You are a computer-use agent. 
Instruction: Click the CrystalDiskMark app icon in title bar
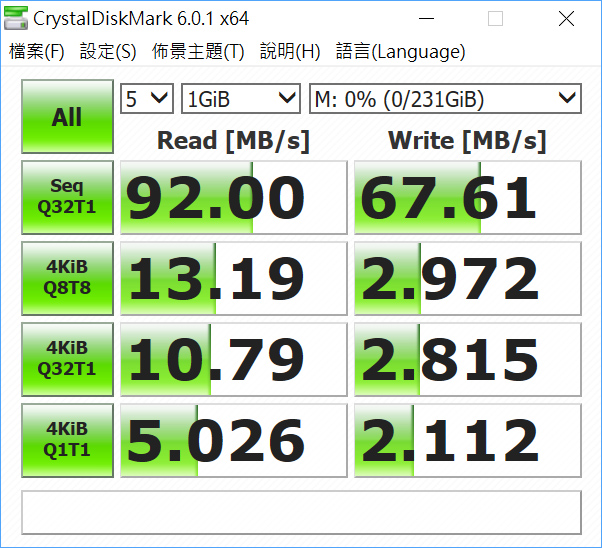point(16,18)
